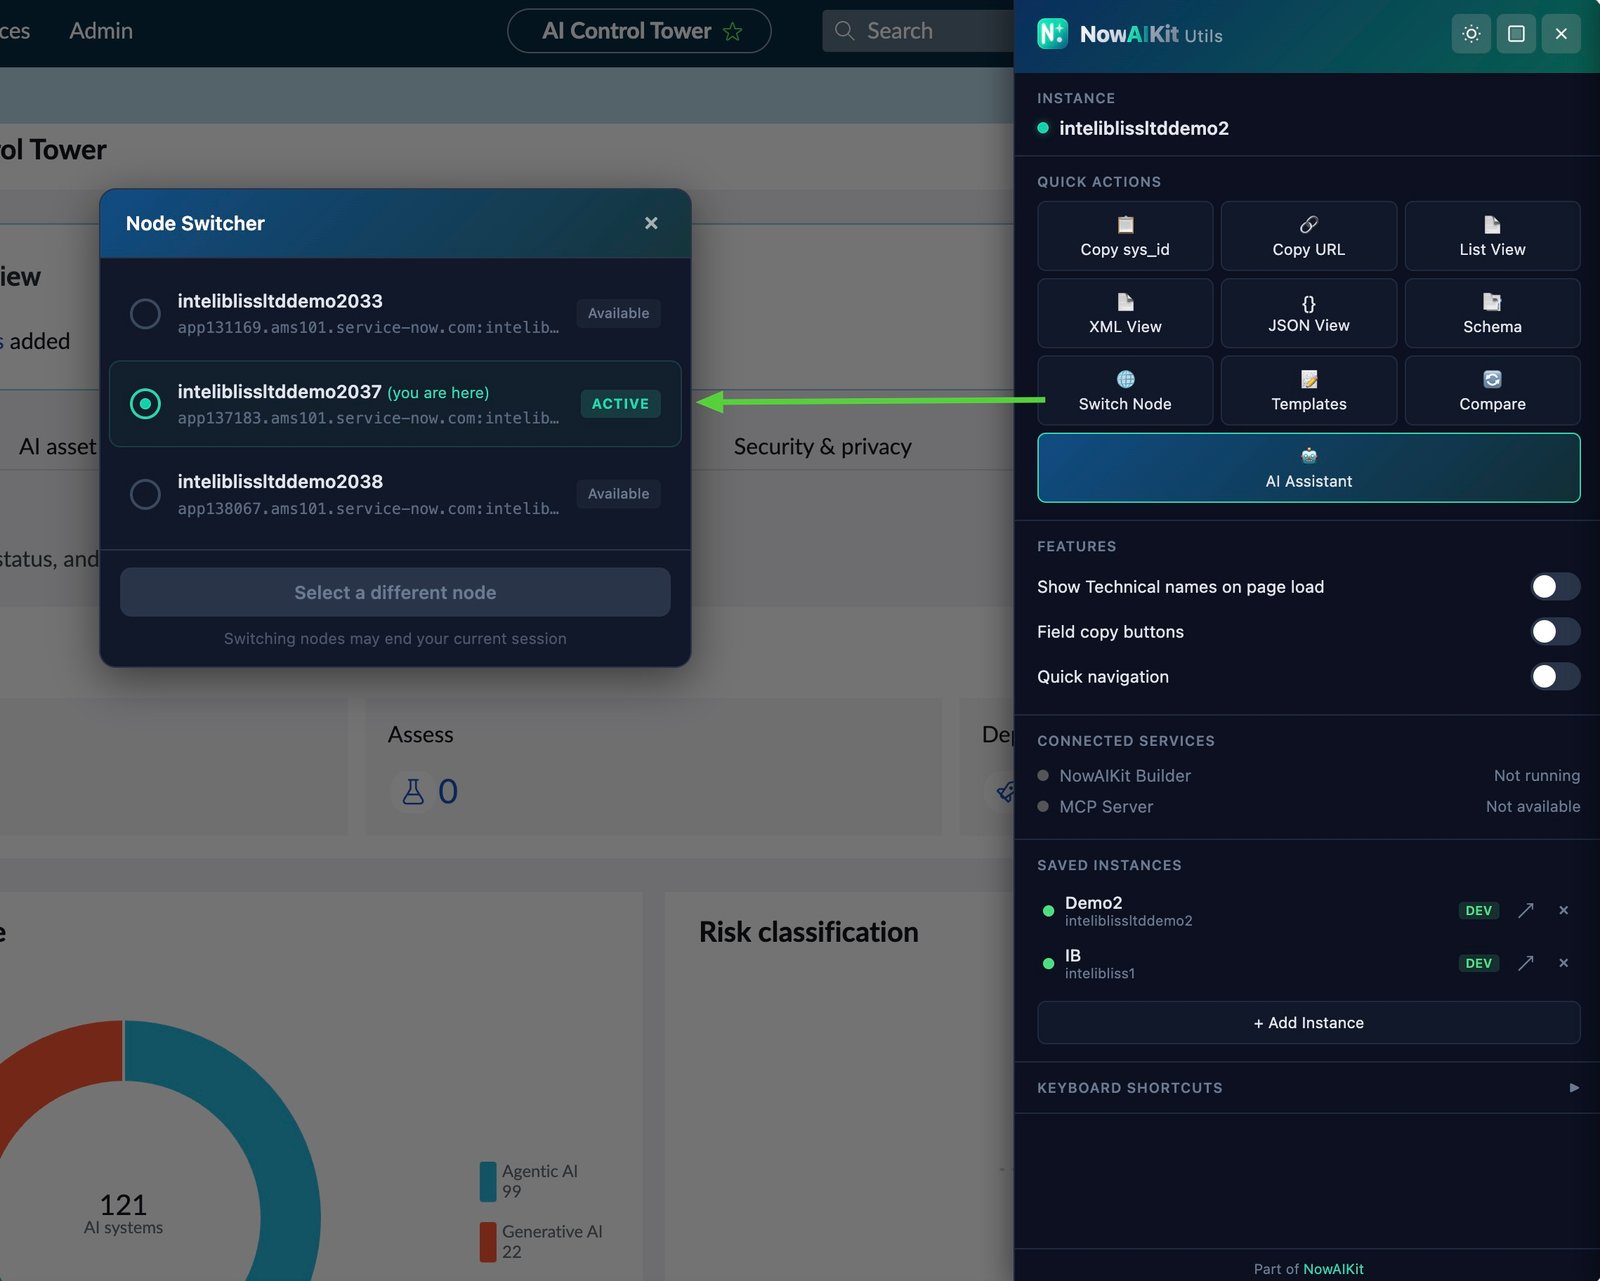The width and height of the screenshot is (1600, 1281).
Task: Launch the AI Assistant
Action: click(x=1308, y=467)
